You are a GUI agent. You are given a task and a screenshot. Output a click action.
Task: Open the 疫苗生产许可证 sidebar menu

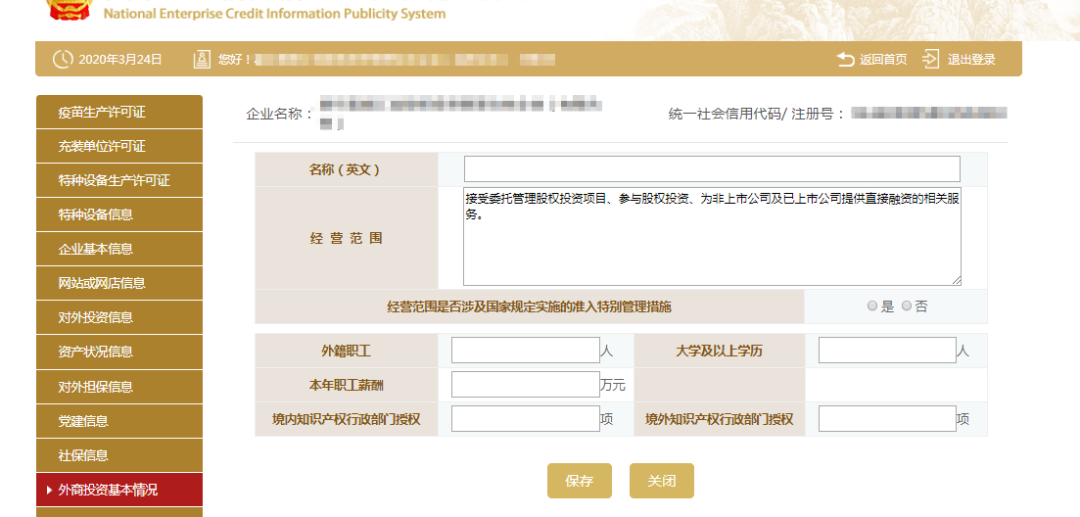pos(118,112)
